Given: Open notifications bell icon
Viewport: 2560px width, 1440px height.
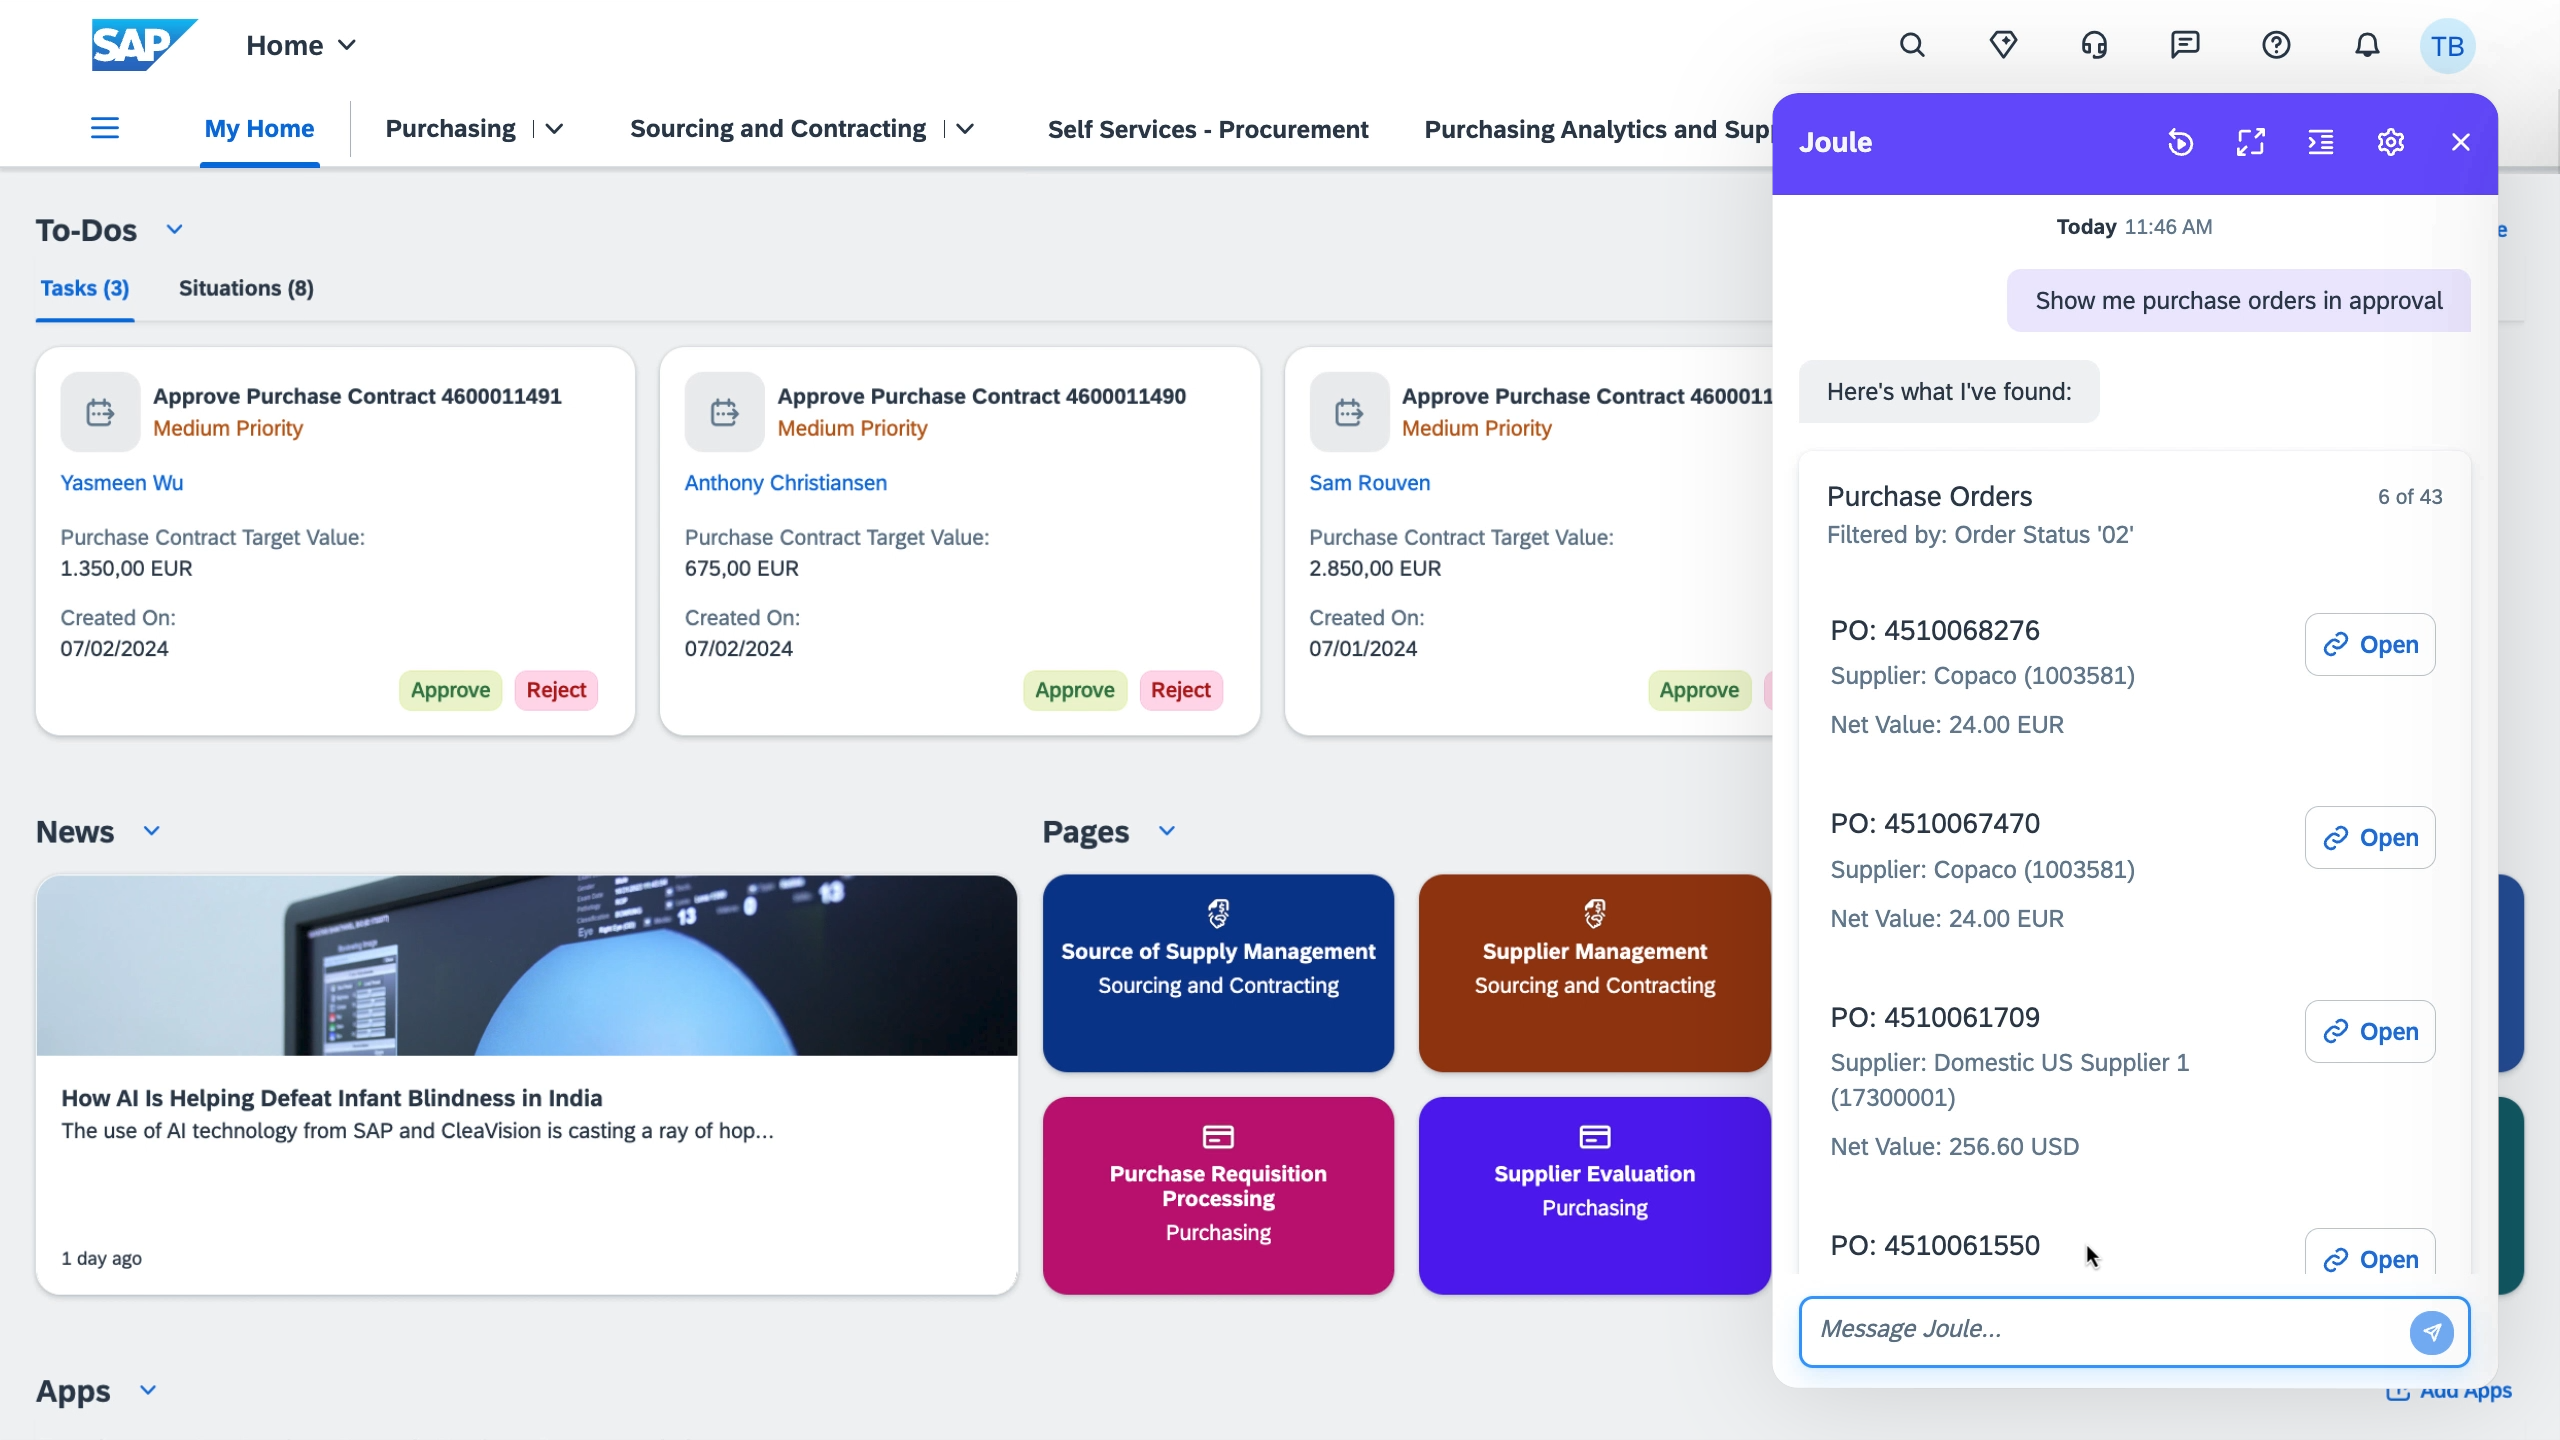Looking at the screenshot, I should [x=2367, y=45].
